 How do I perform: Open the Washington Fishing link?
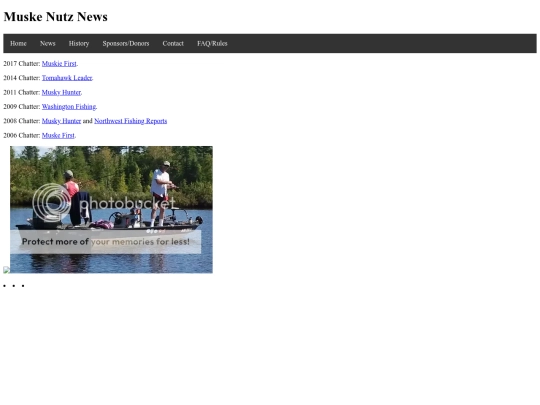tap(69, 107)
